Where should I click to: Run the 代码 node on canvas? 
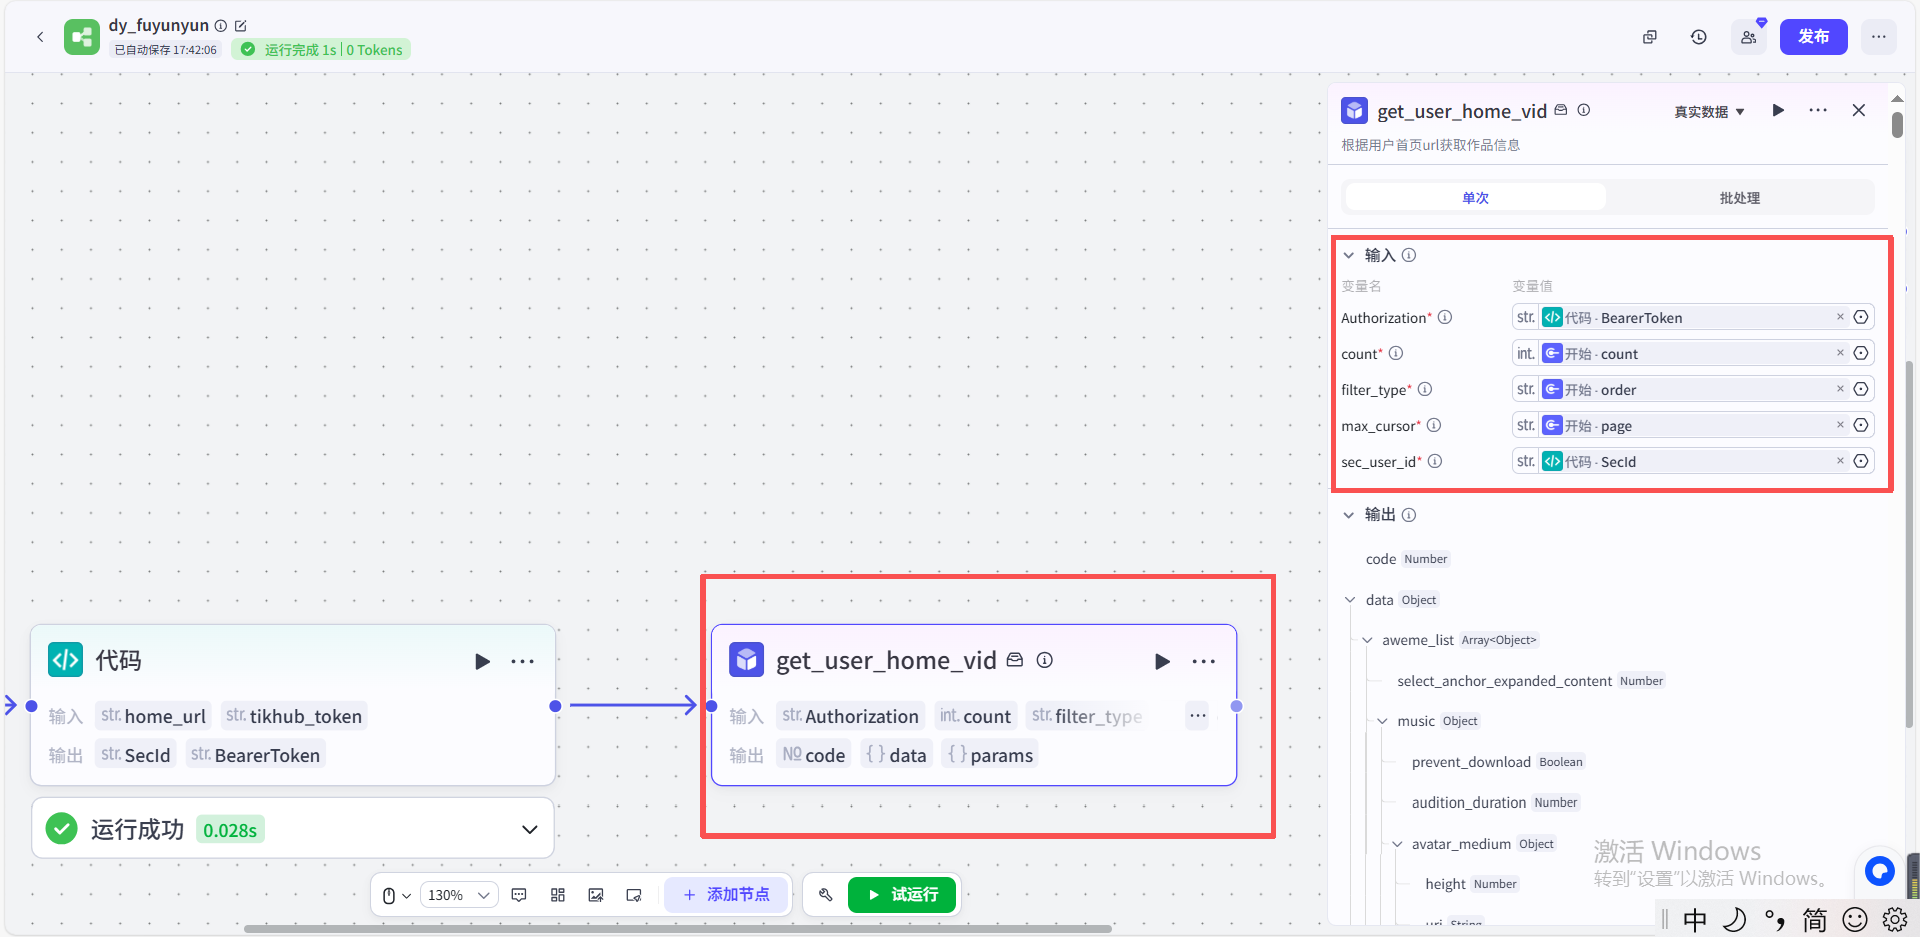click(482, 661)
